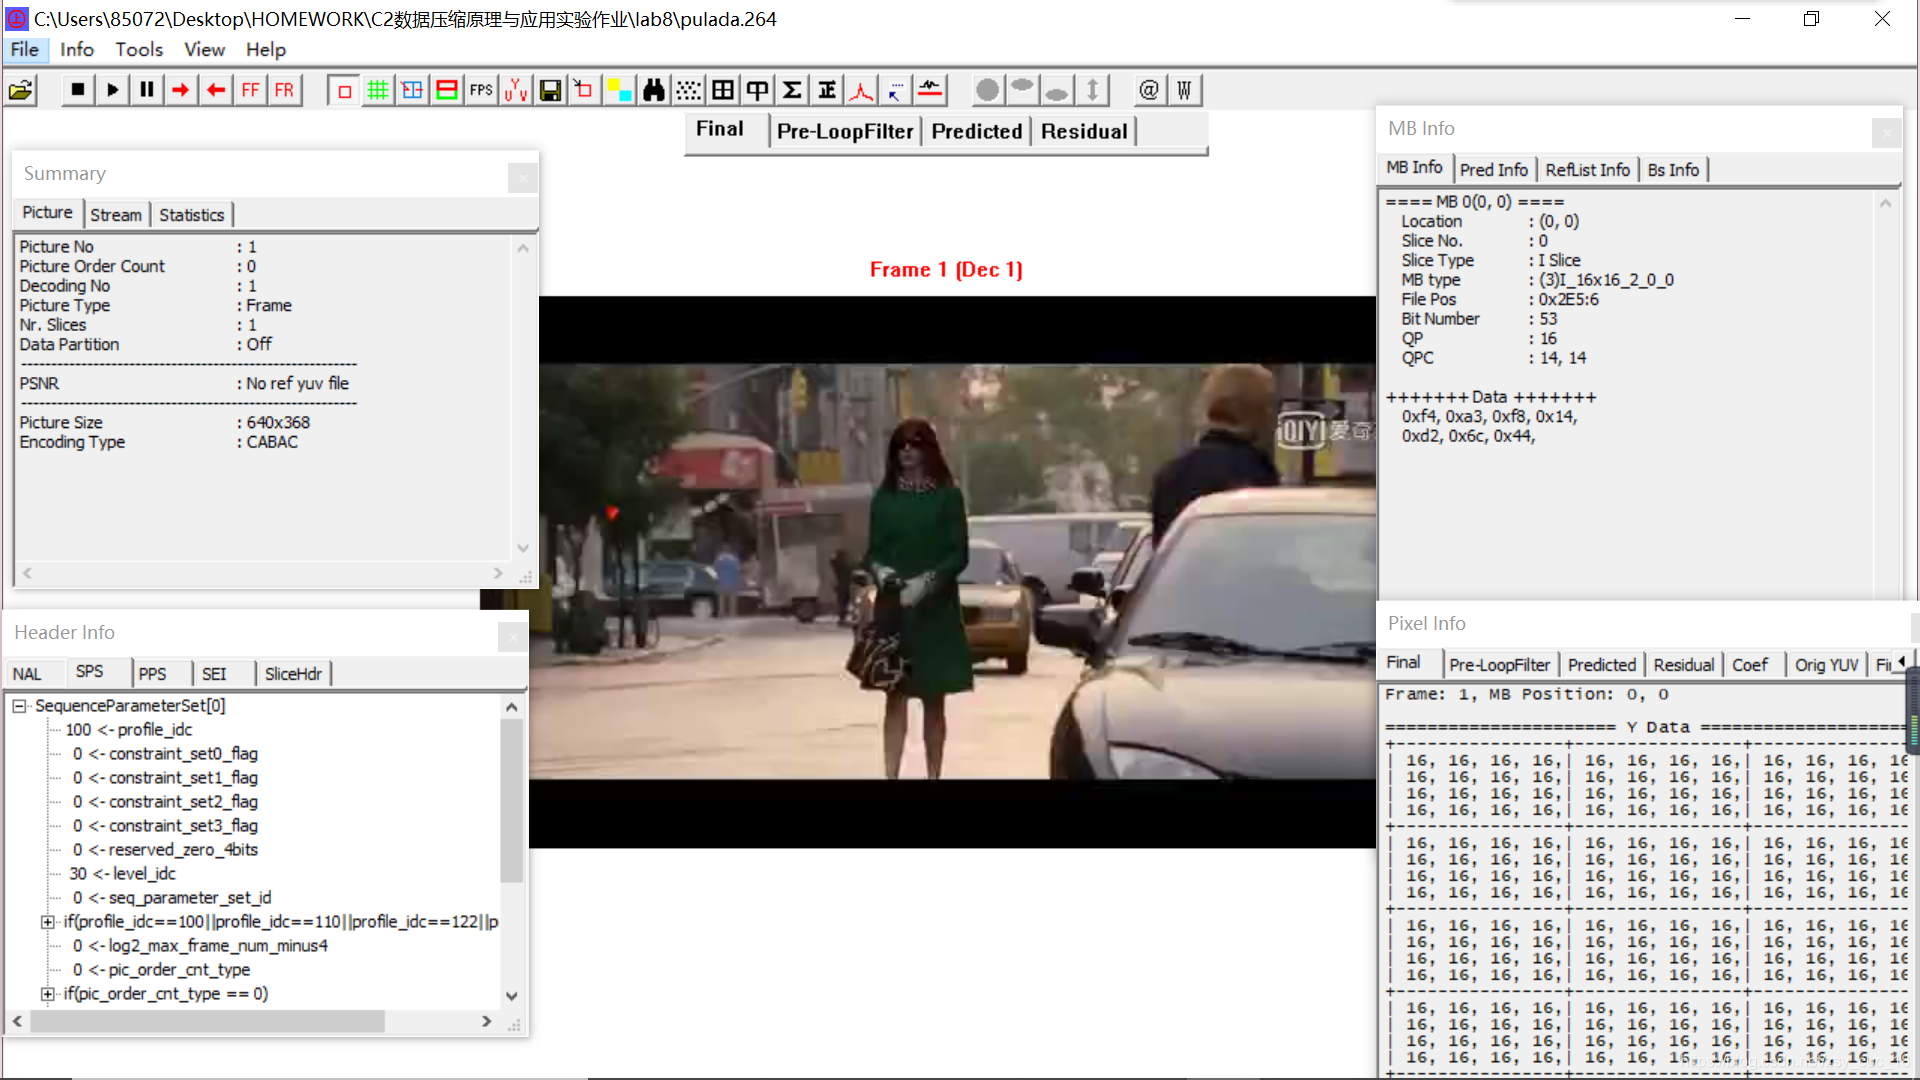Open the Coef tab in Pixel Info
The width and height of the screenshot is (1920, 1080).
(x=1750, y=665)
